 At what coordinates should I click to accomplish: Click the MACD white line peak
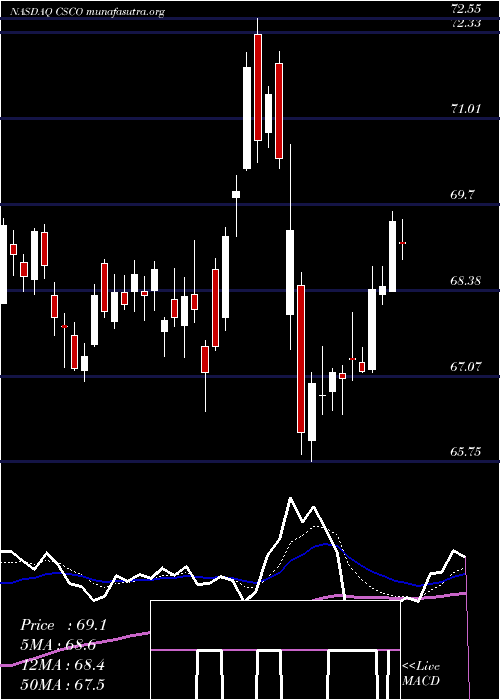[x=291, y=498]
